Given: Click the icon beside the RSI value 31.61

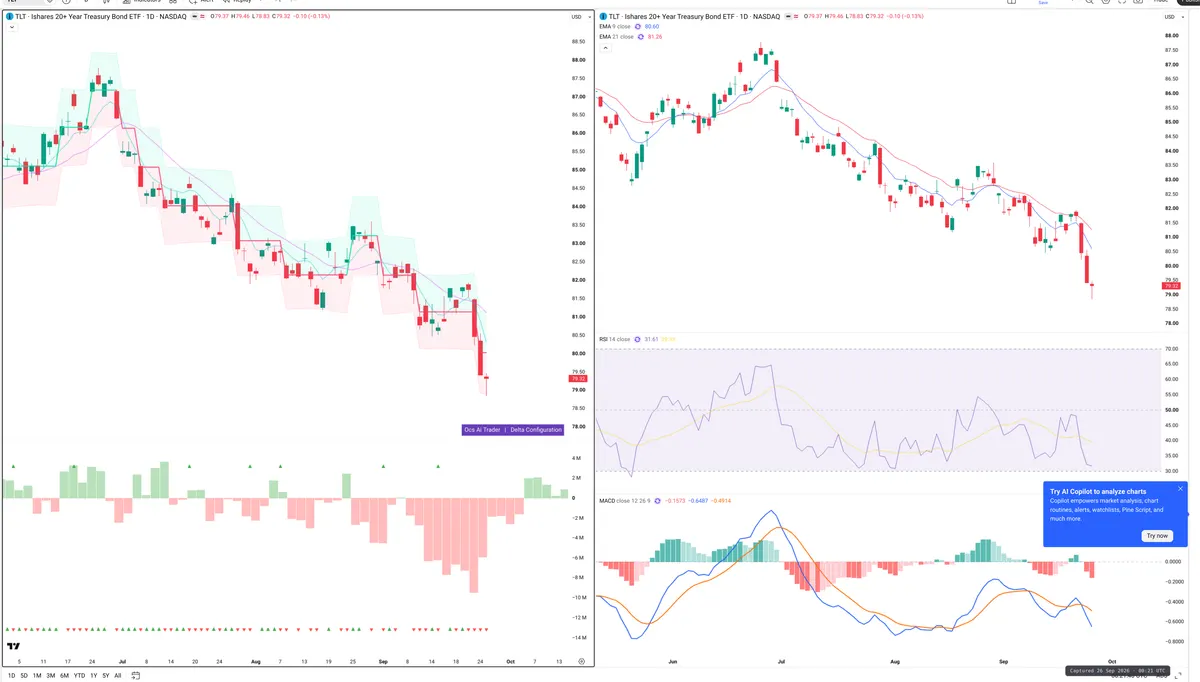Looking at the screenshot, I should click(638, 339).
